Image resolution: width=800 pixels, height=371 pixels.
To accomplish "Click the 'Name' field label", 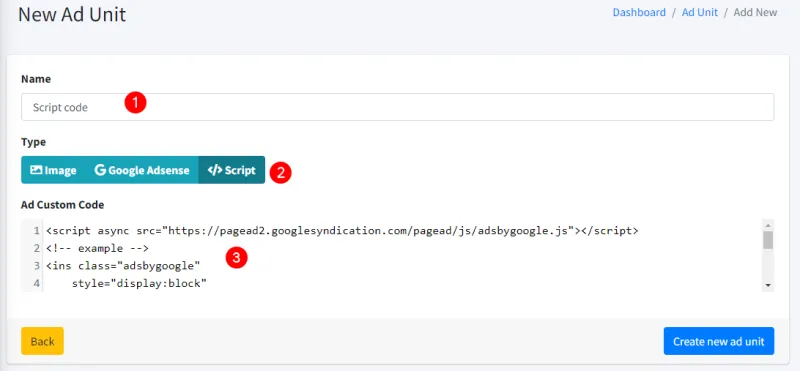I will 36,79.
